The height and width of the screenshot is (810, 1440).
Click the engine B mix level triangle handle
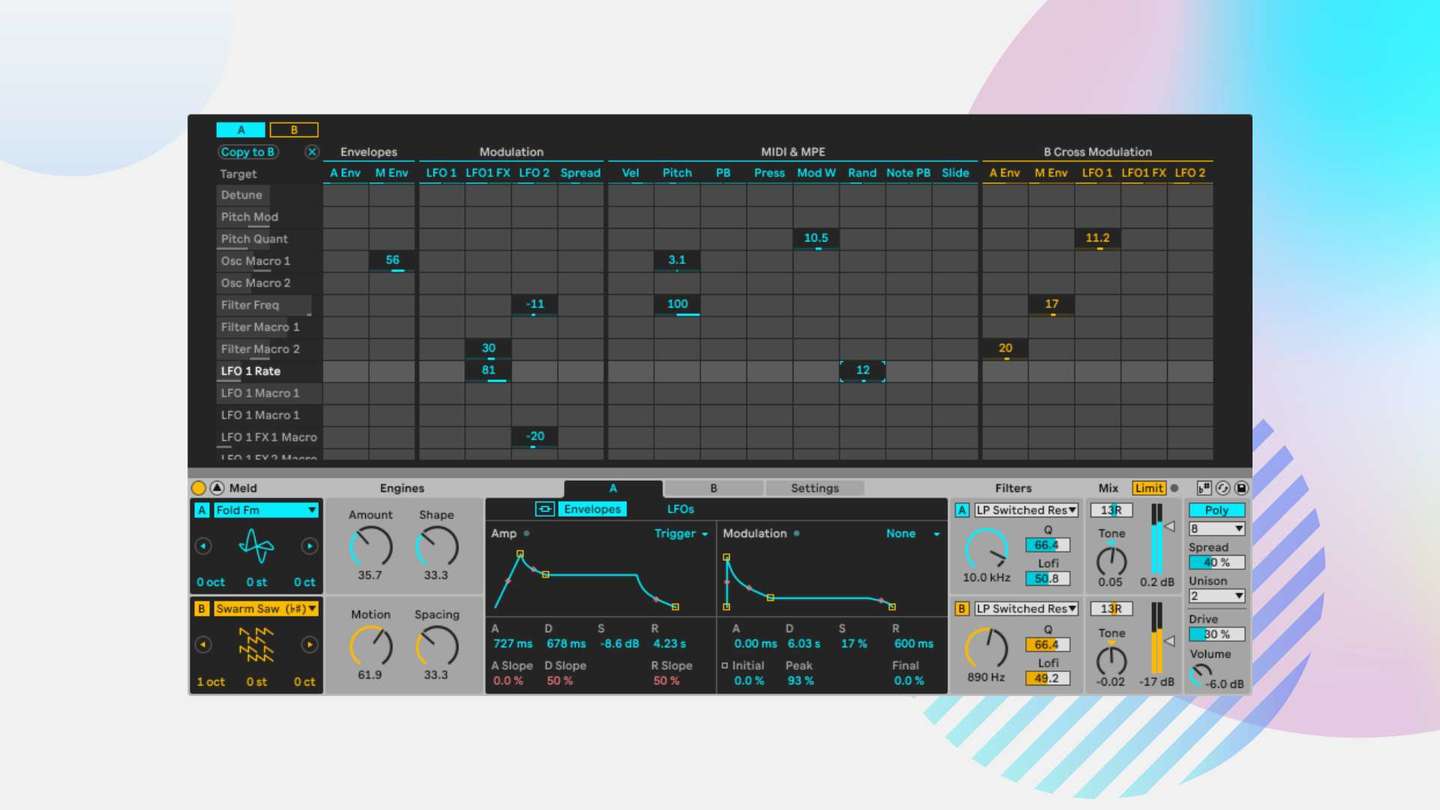tap(1170, 641)
